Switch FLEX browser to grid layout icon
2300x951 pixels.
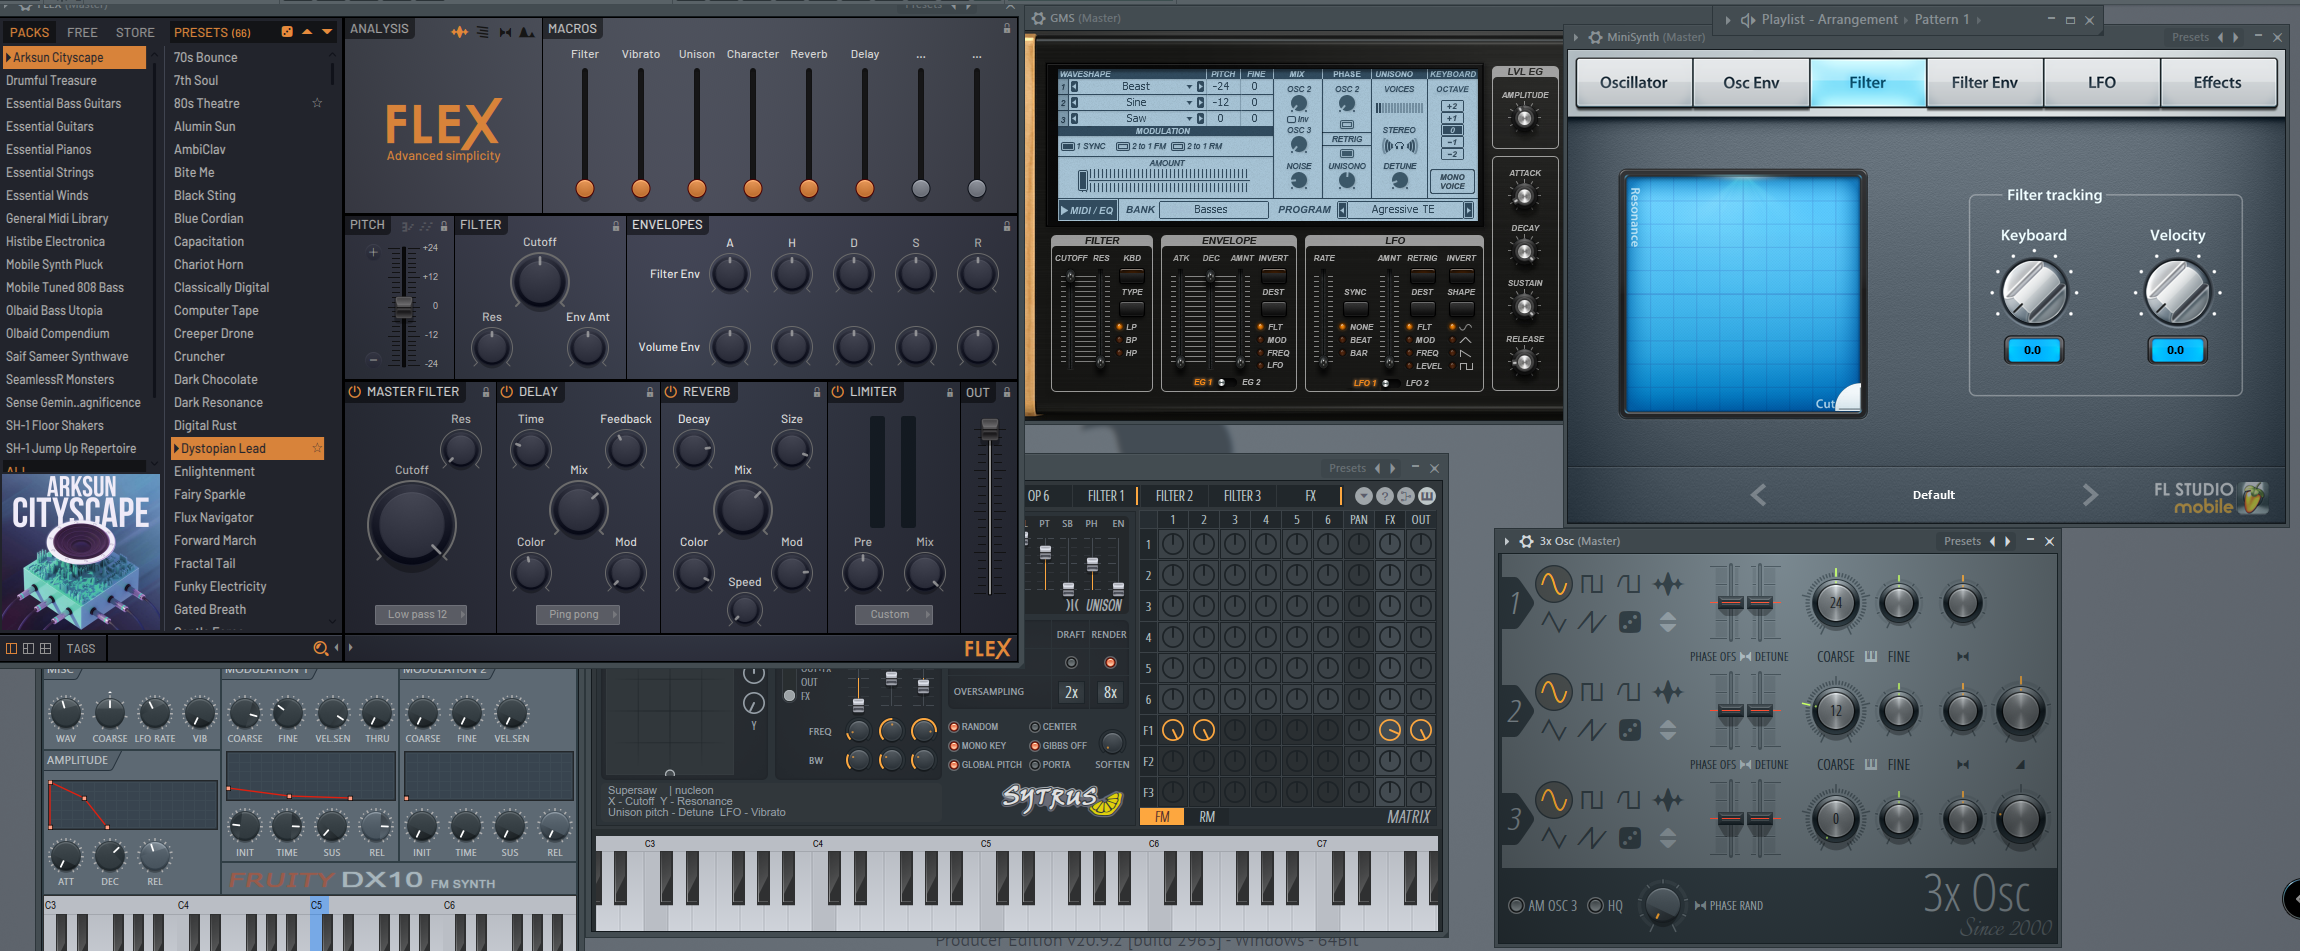45,648
